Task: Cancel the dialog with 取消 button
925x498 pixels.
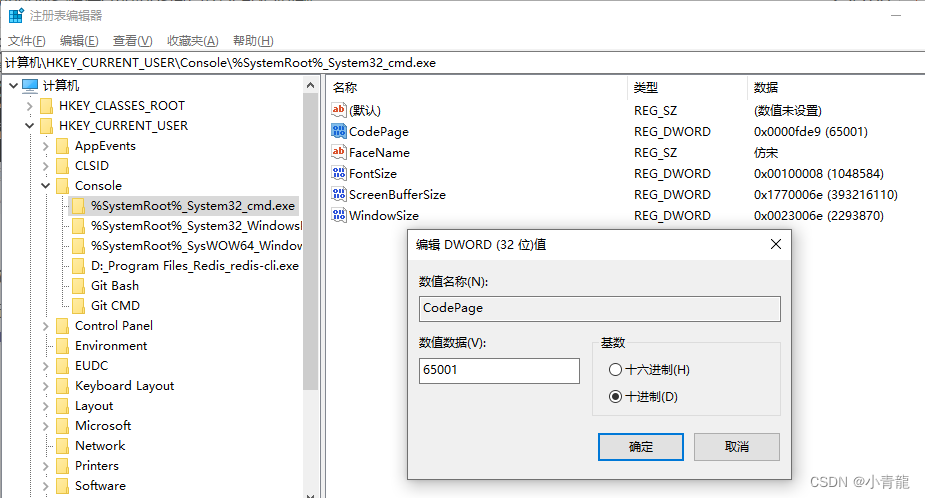Action: coord(737,447)
